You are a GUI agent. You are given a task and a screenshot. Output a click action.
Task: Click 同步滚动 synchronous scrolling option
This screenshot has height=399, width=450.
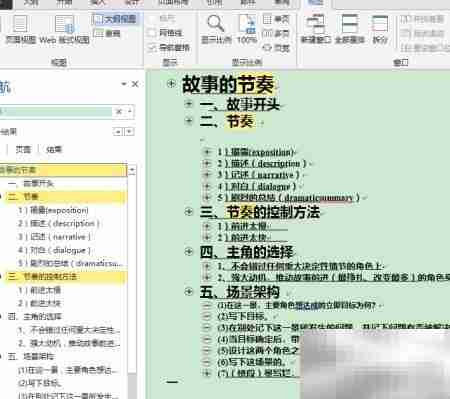click(422, 33)
